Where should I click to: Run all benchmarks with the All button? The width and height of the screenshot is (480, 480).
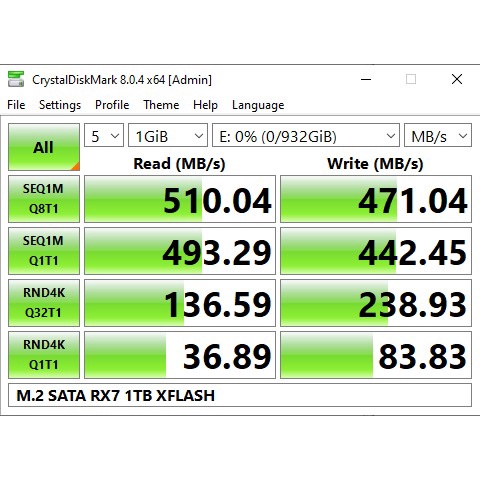(44, 147)
